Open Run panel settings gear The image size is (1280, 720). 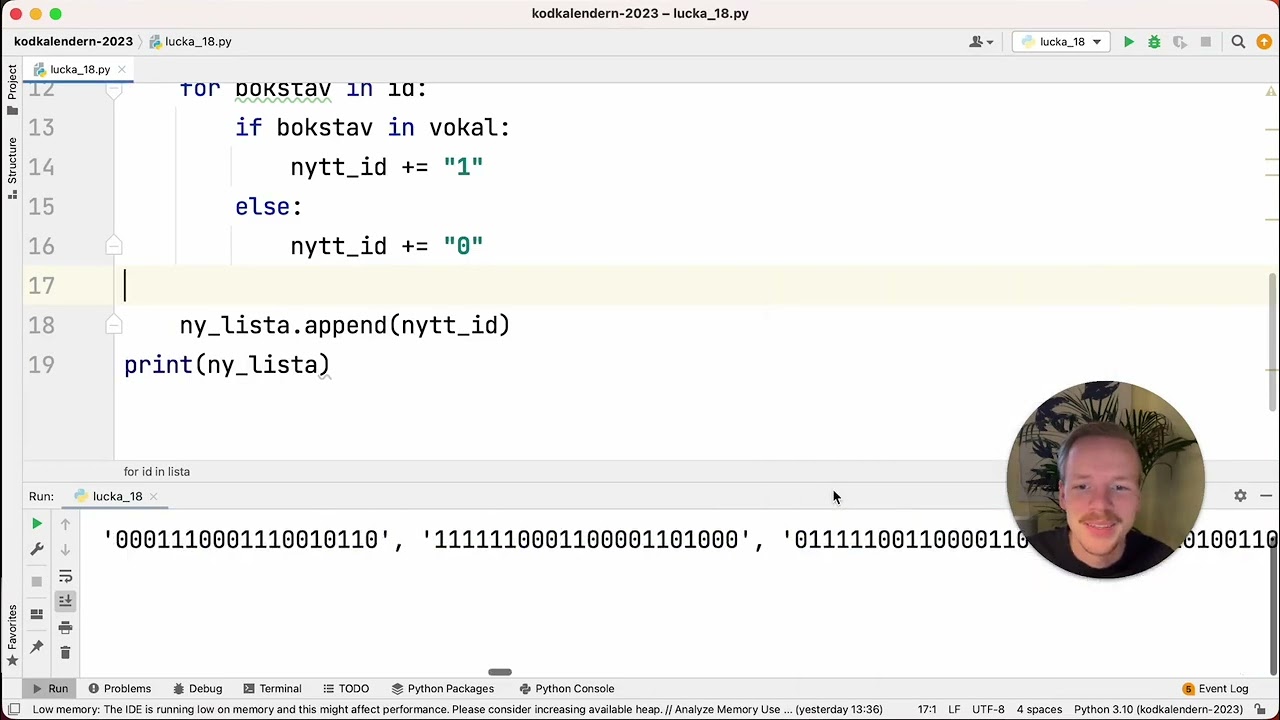pyautogui.click(x=1240, y=496)
